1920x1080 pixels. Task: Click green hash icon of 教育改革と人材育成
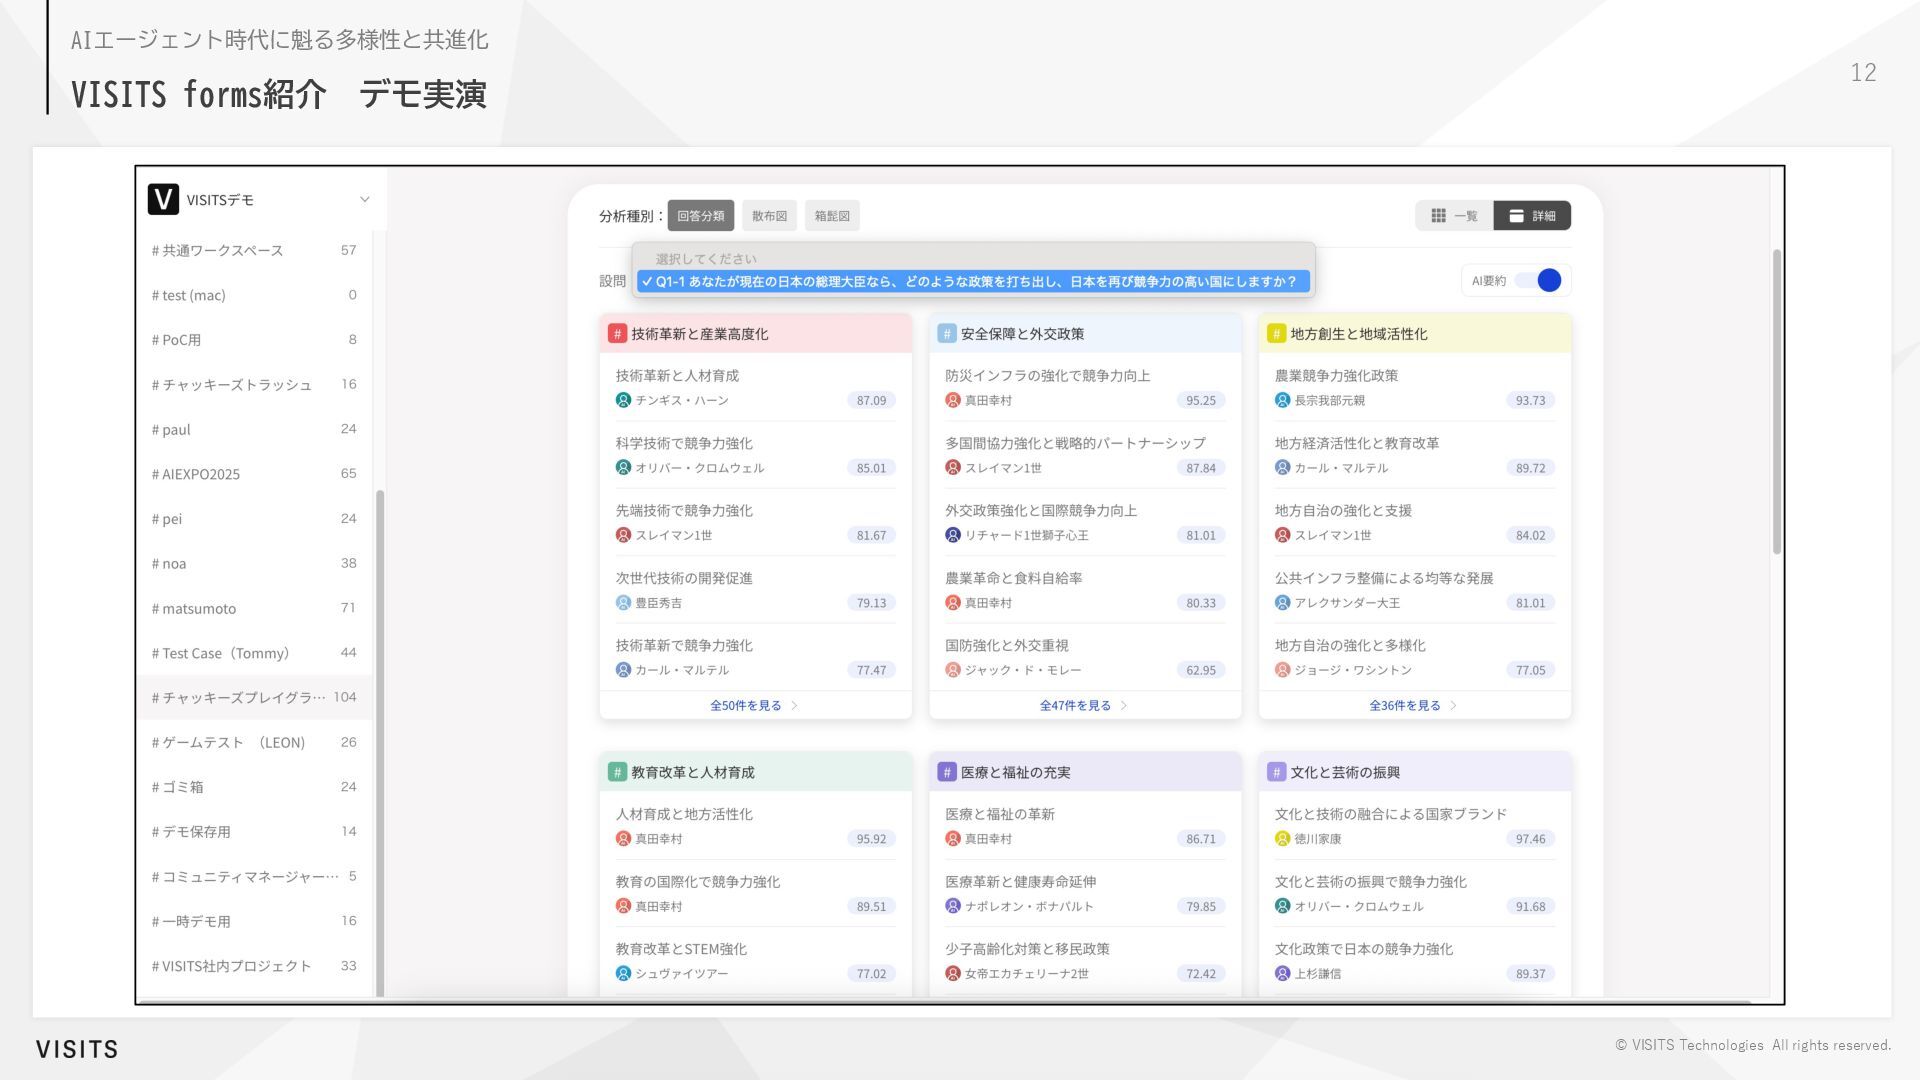pyautogui.click(x=617, y=772)
